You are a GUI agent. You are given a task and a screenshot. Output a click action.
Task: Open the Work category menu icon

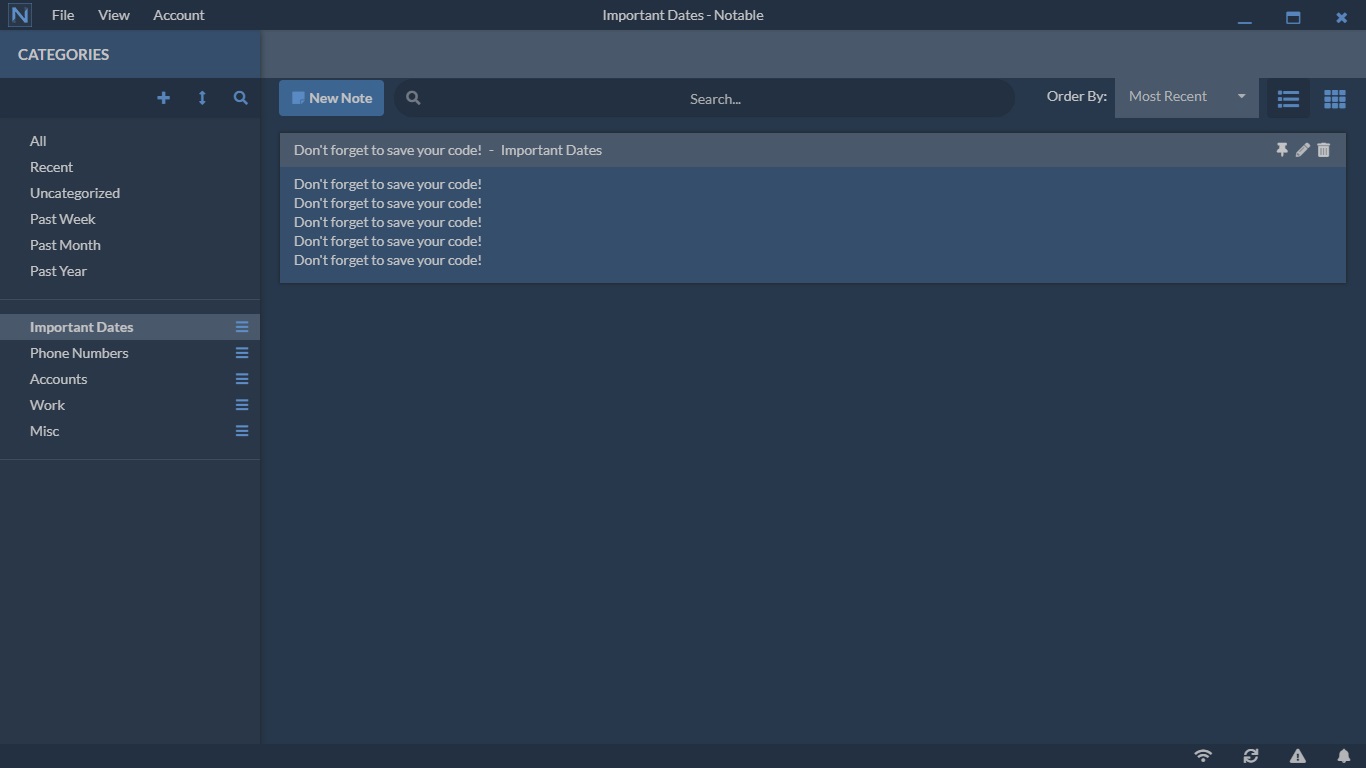(242, 405)
